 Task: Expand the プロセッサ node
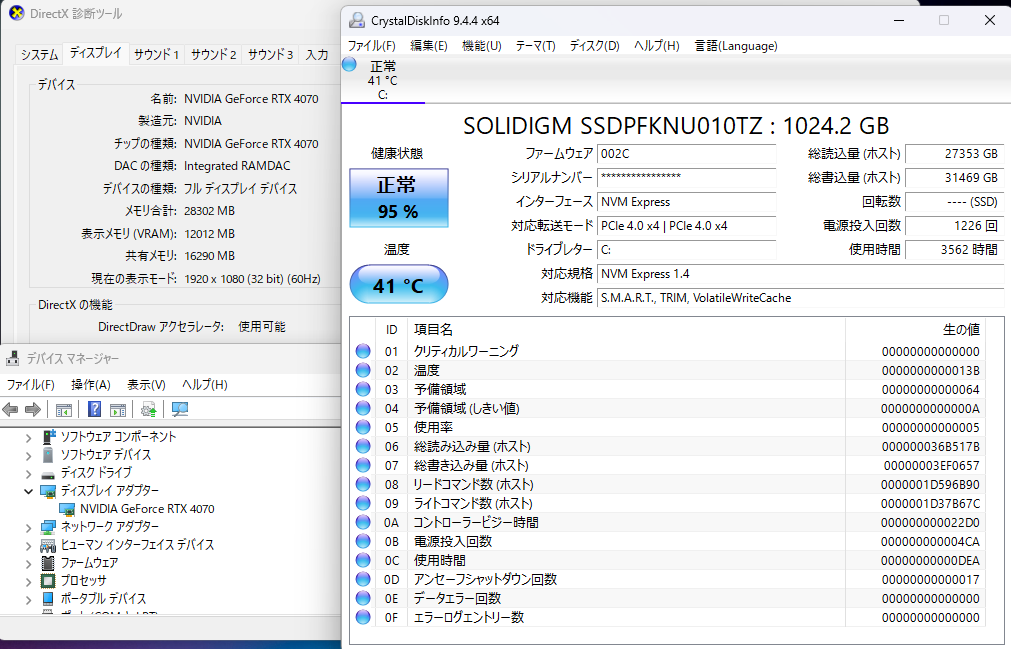pos(28,582)
